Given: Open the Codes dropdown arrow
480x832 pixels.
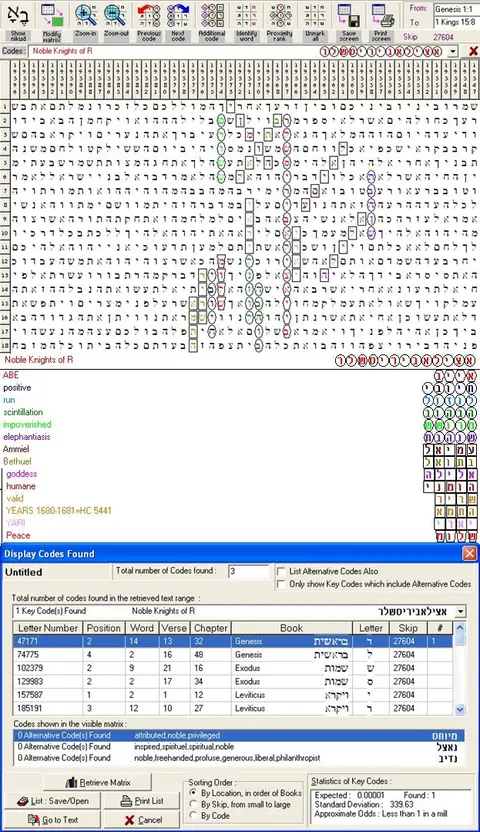Looking at the screenshot, I should tap(452, 51).
